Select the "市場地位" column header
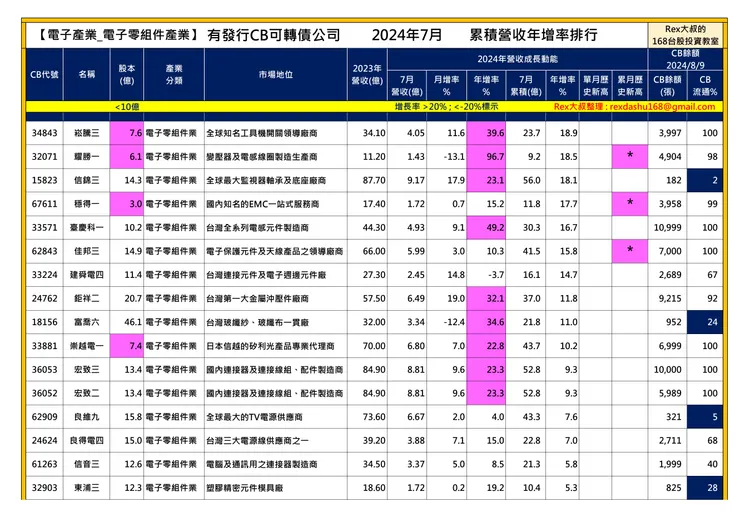 coord(276,75)
